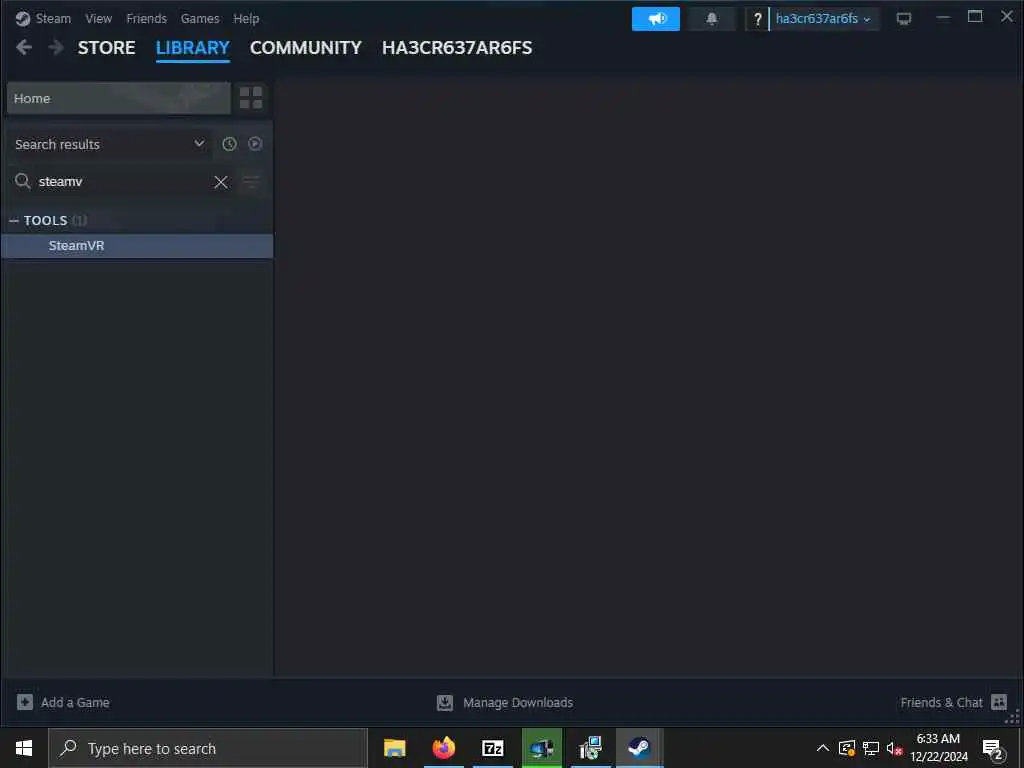Open Friends & Chat
Screen dimensions: 1024x768
[x=941, y=703]
